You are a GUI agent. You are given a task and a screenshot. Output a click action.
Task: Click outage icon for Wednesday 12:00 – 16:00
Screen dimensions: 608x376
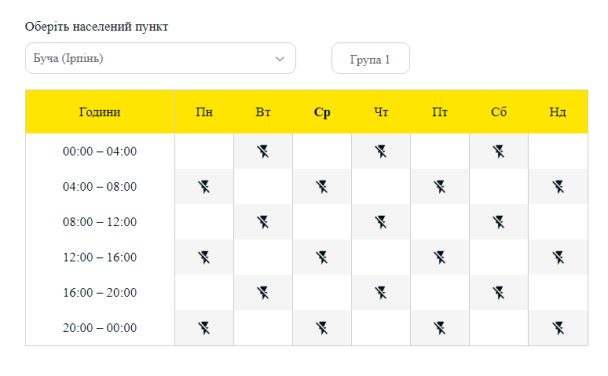click(322, 257)
